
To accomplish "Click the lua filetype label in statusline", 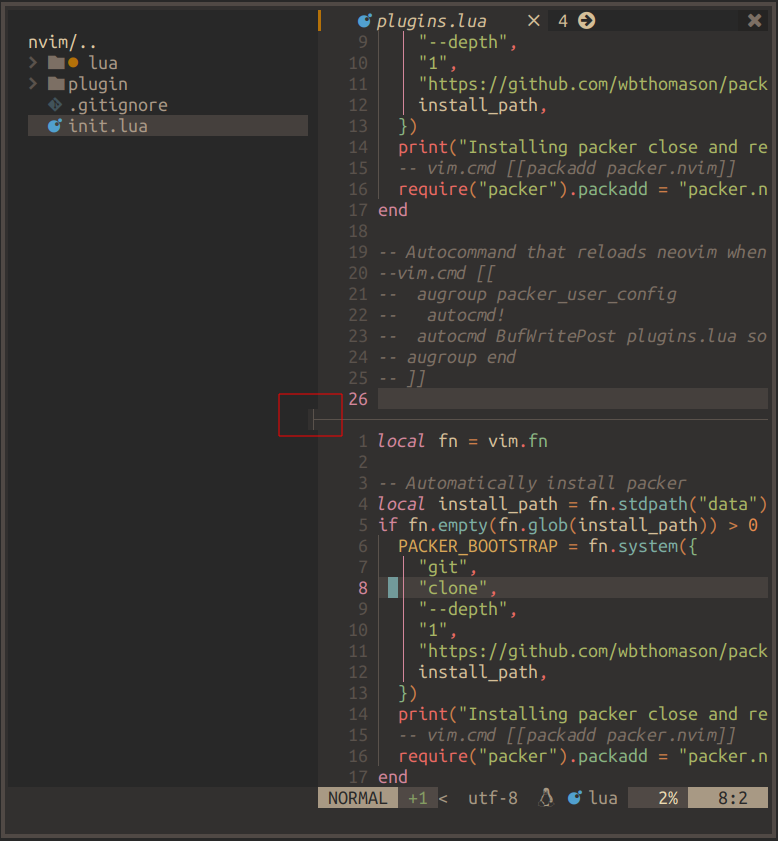I will (x=603, y=798).
